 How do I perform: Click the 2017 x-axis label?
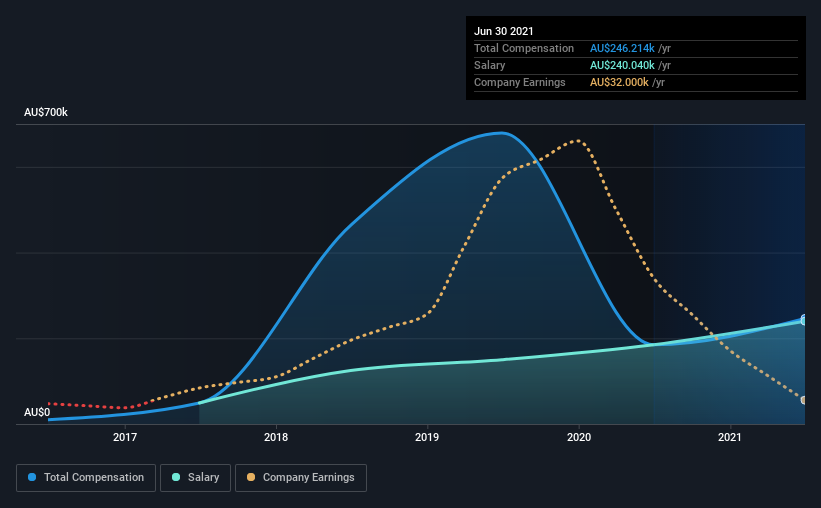[x=125, y=437]
